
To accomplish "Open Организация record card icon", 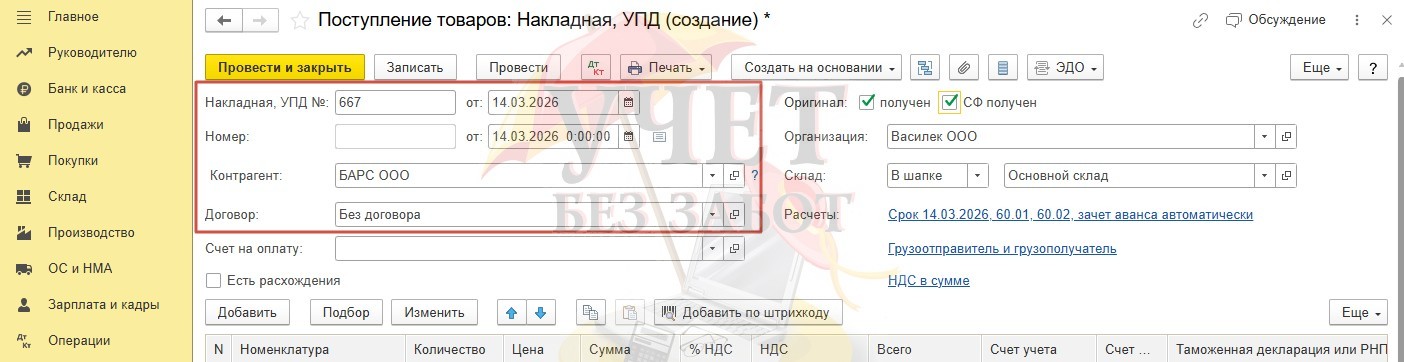I will (x=1287, y=136).
